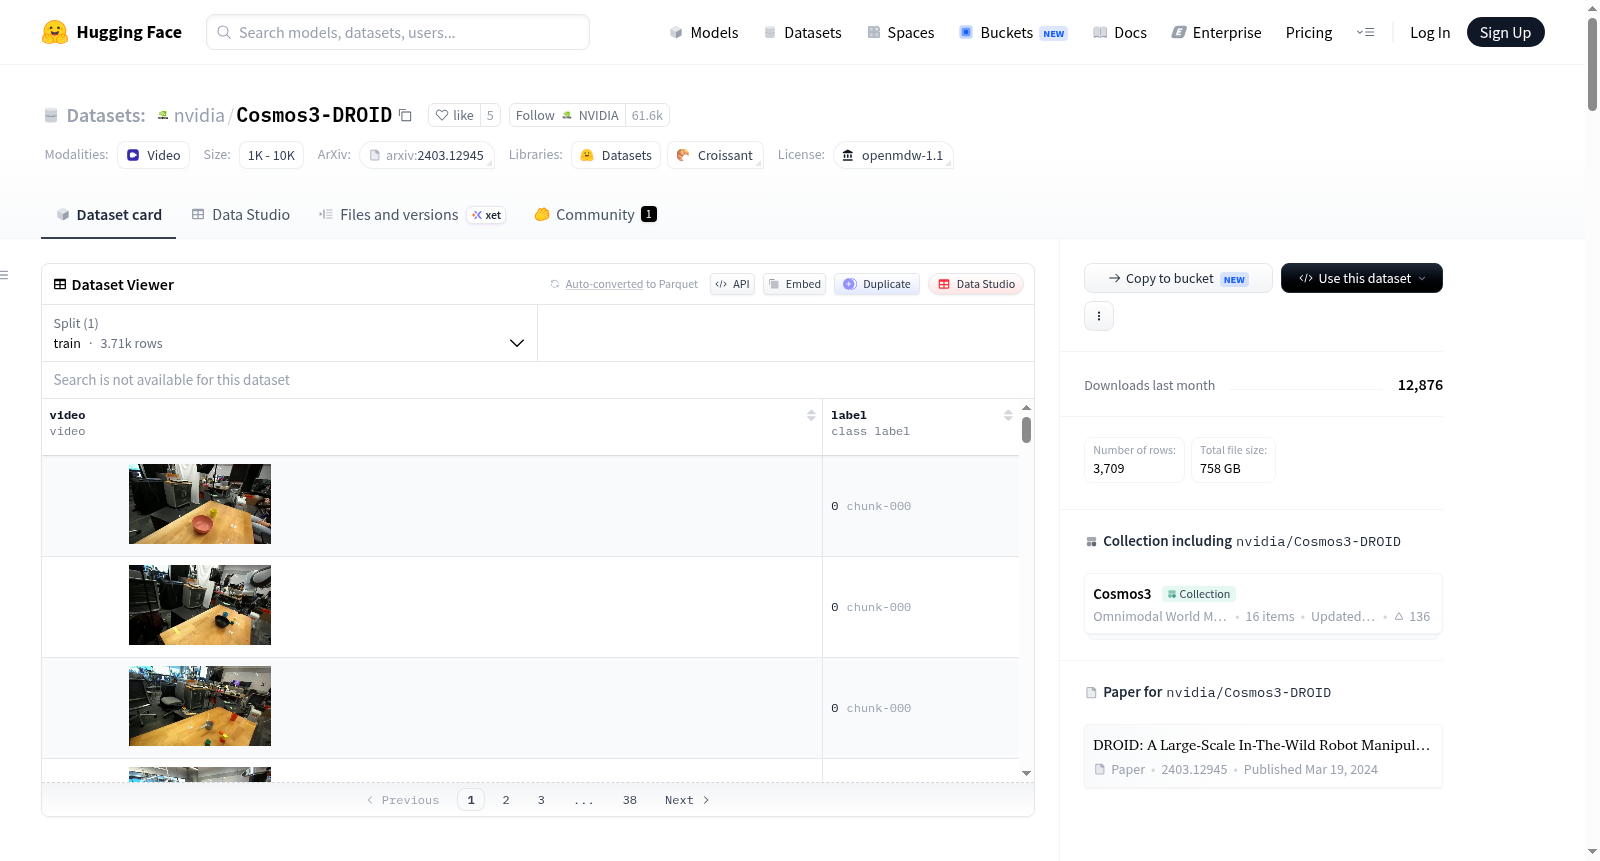This screenshot has height=861, width=1600.
Task: Follow the NVIDIA organization
Action: tap(567, 115)
